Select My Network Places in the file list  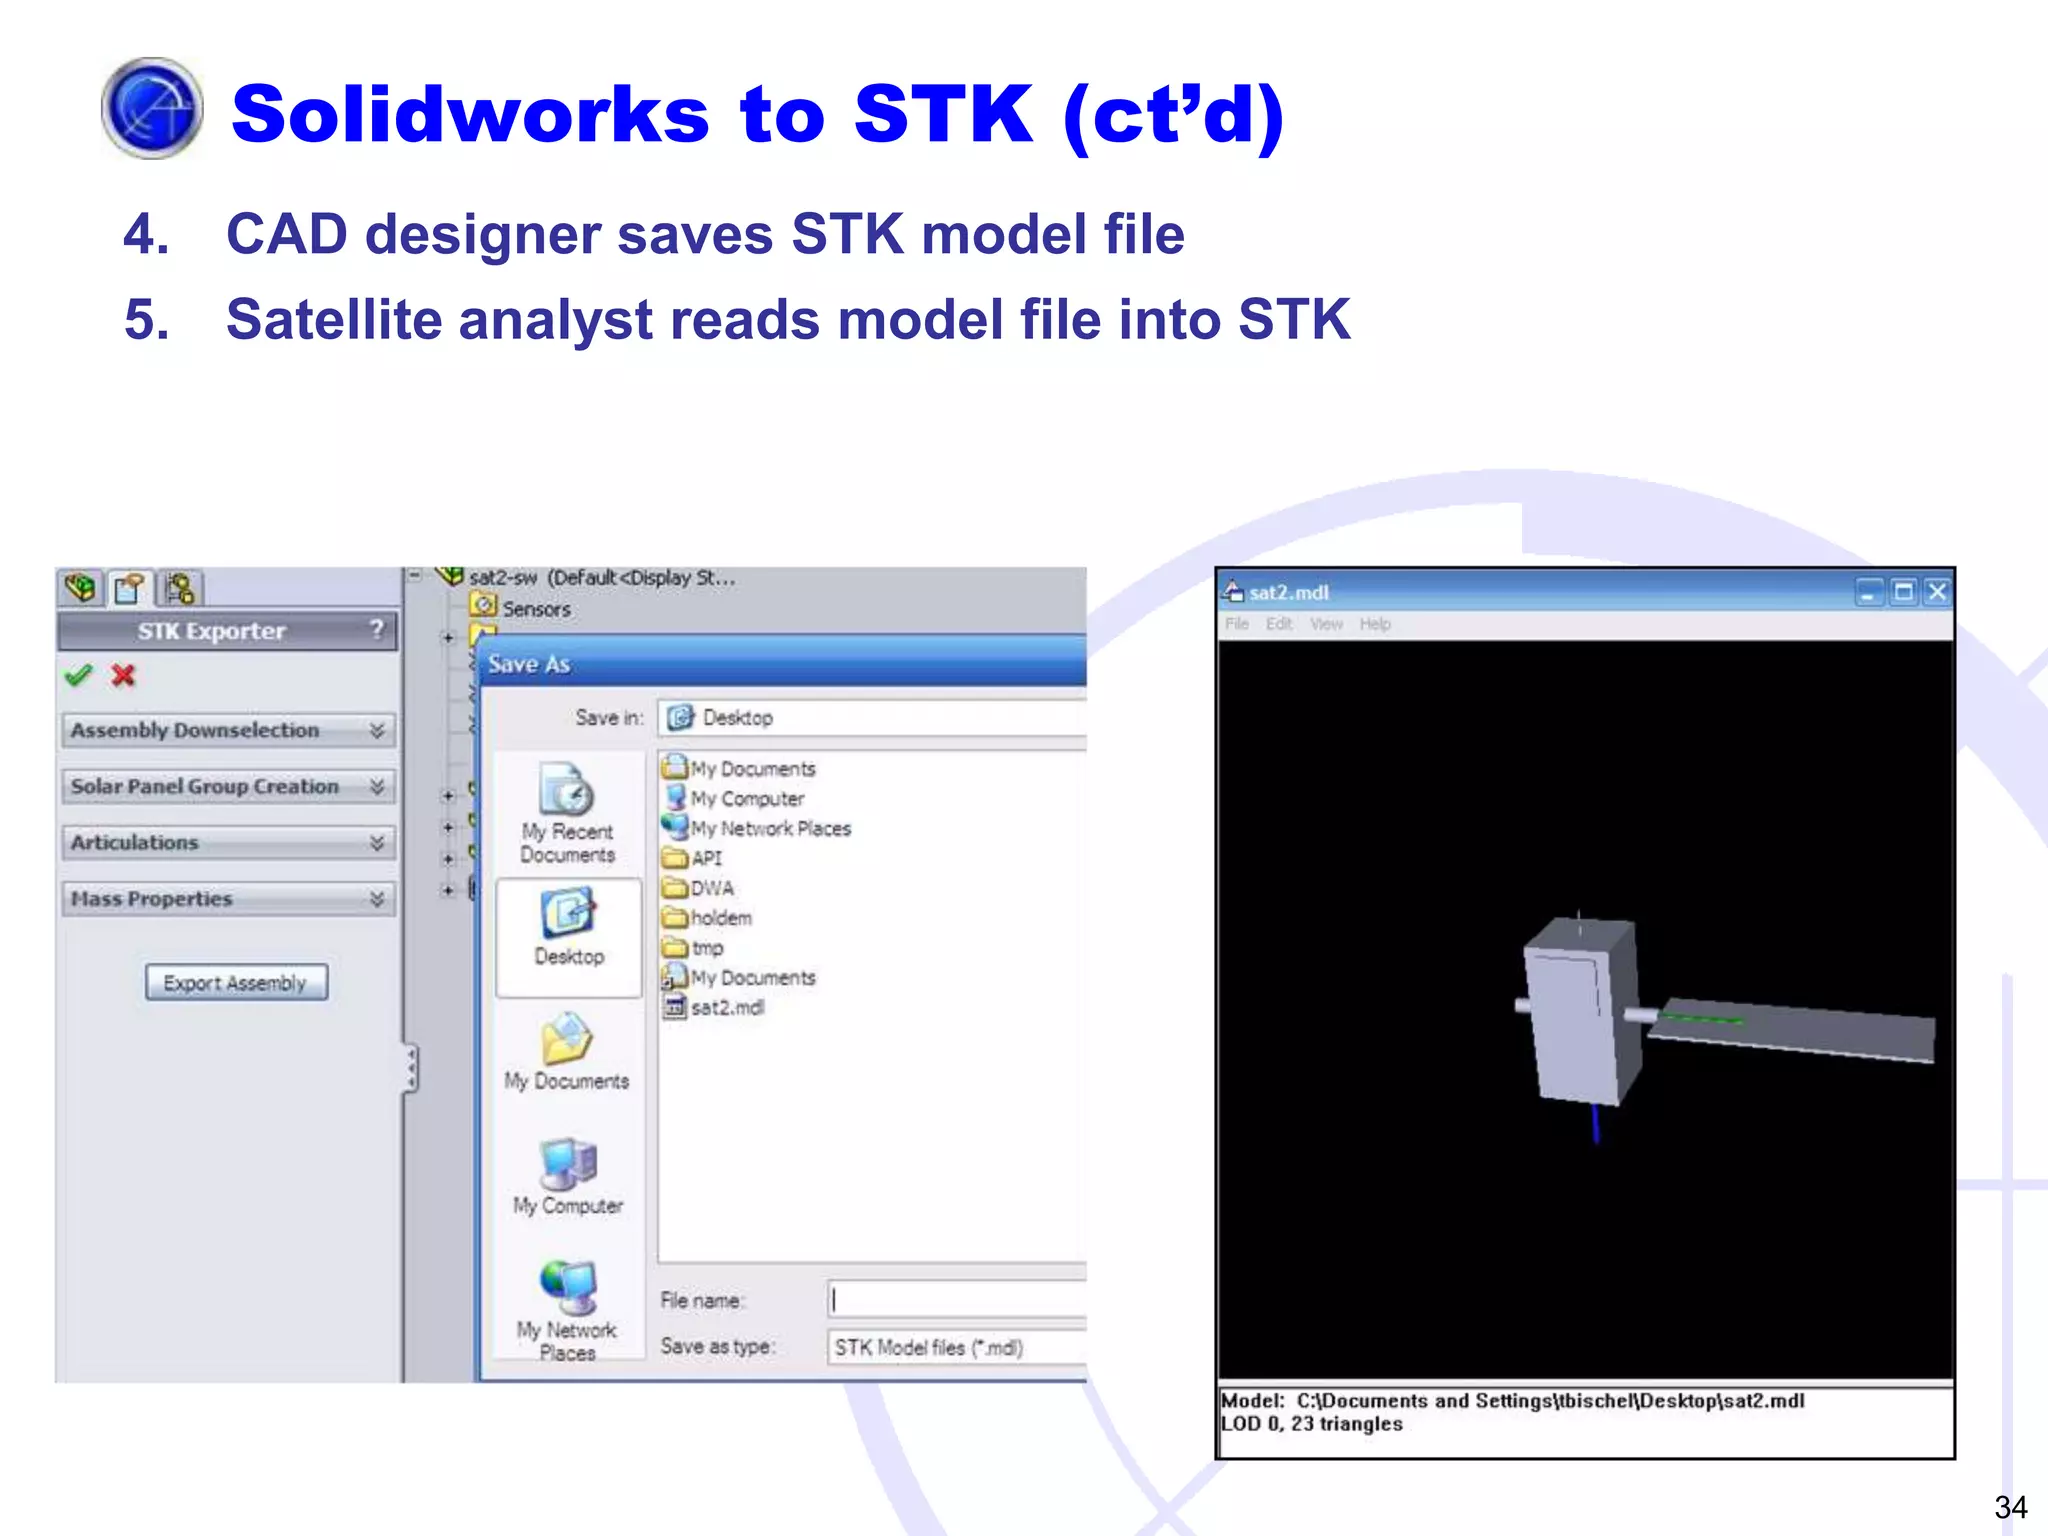coord(757,828)
